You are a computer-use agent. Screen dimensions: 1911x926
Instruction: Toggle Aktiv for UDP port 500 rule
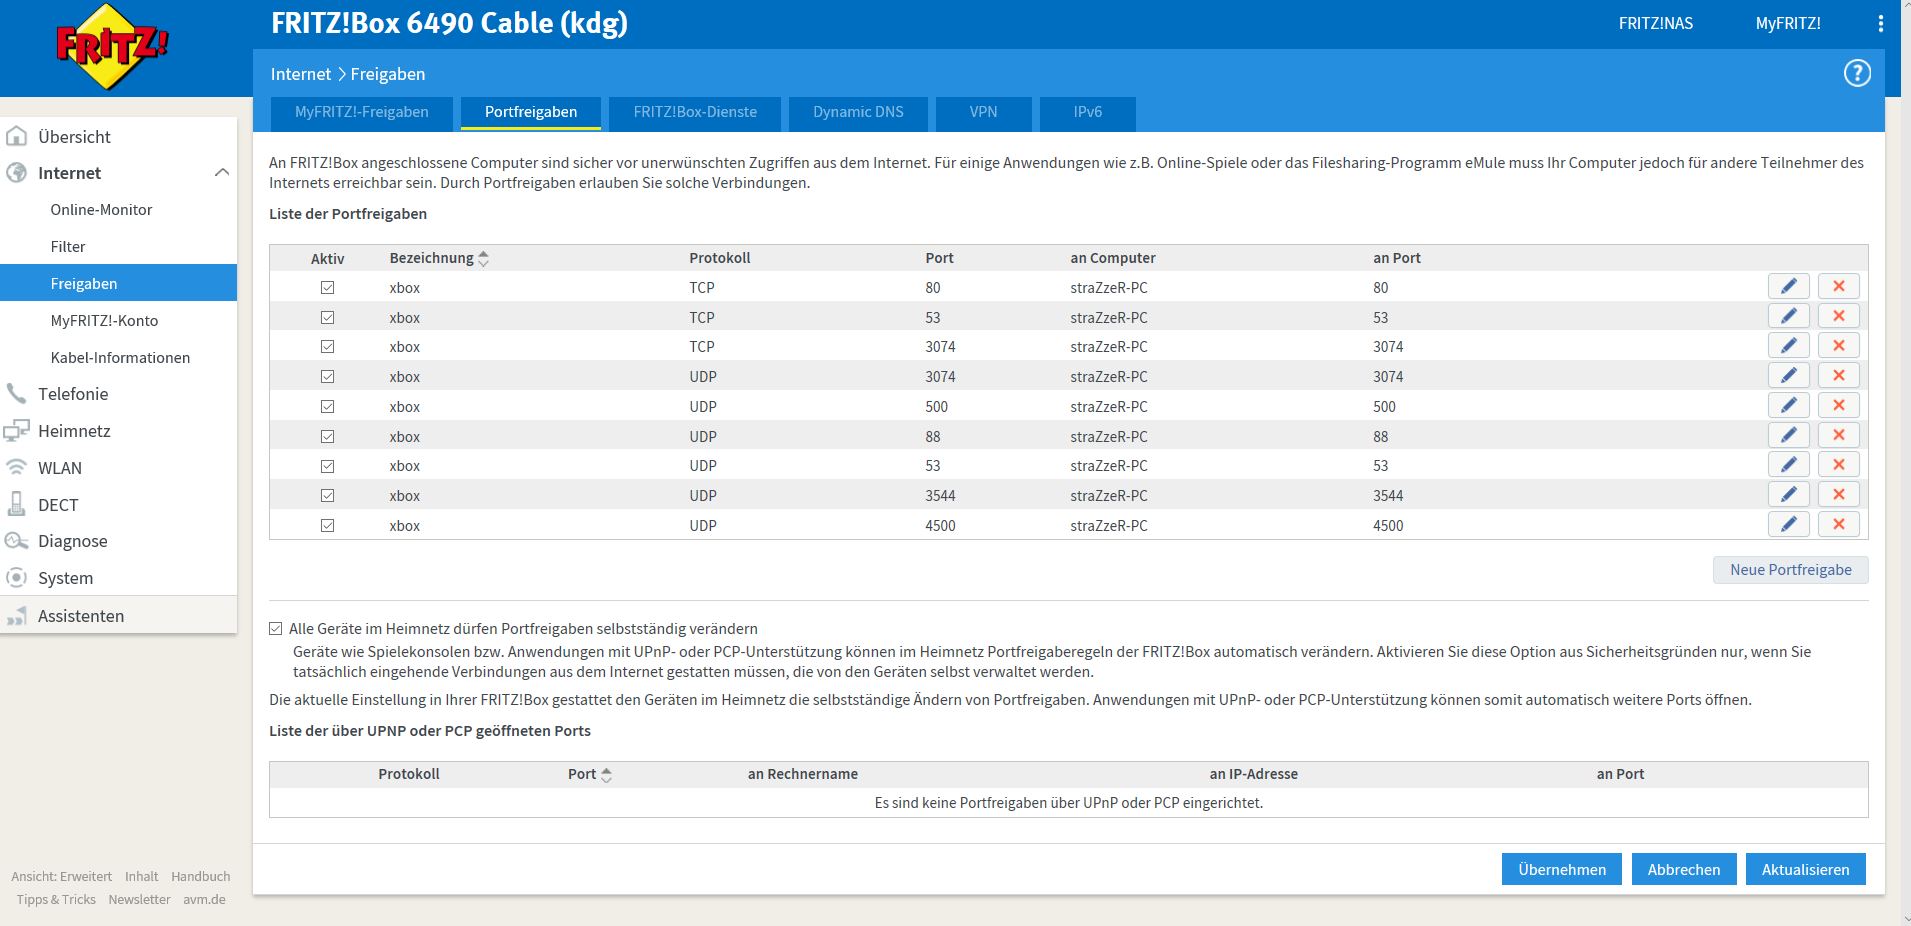click(x=327, y=406)
